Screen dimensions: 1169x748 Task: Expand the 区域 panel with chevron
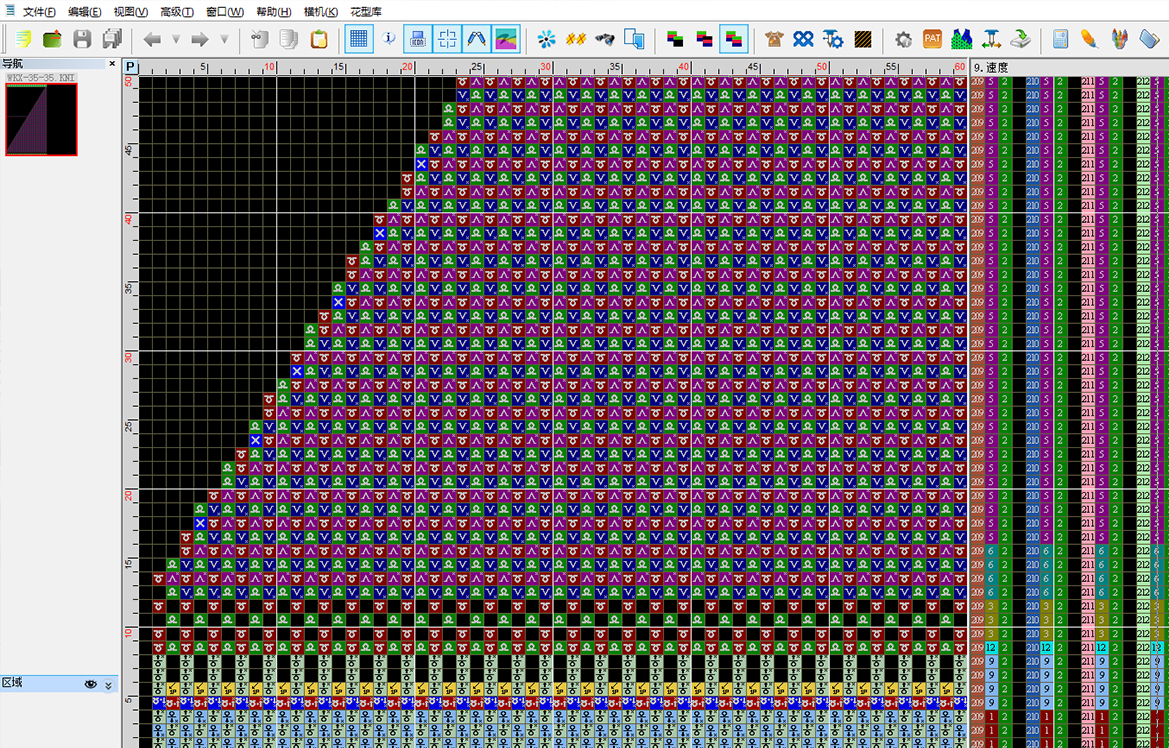[109, 684]
